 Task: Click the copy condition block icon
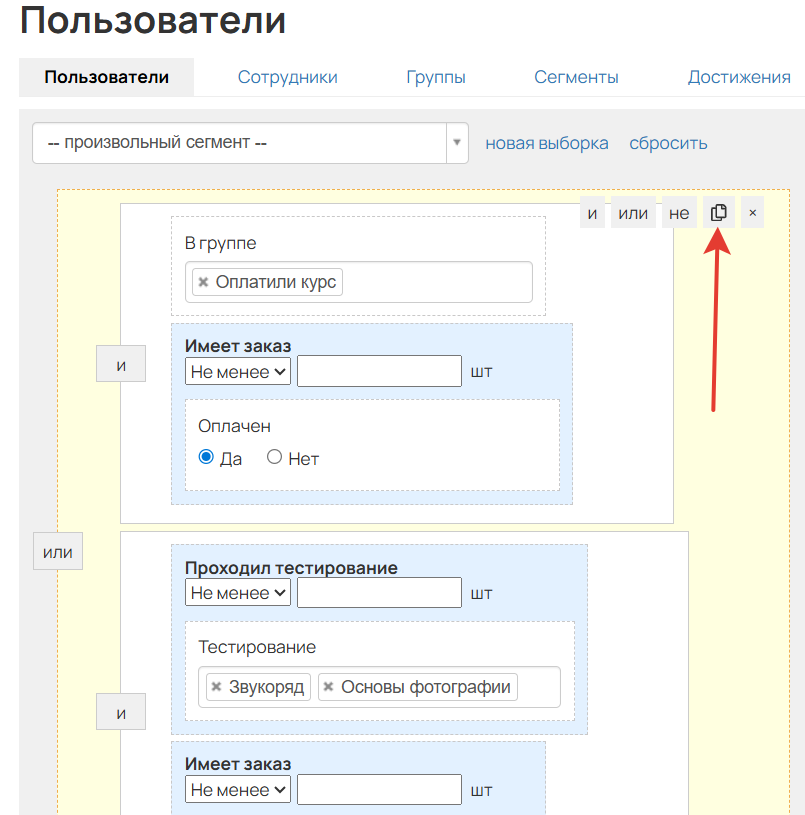point(718,213)
